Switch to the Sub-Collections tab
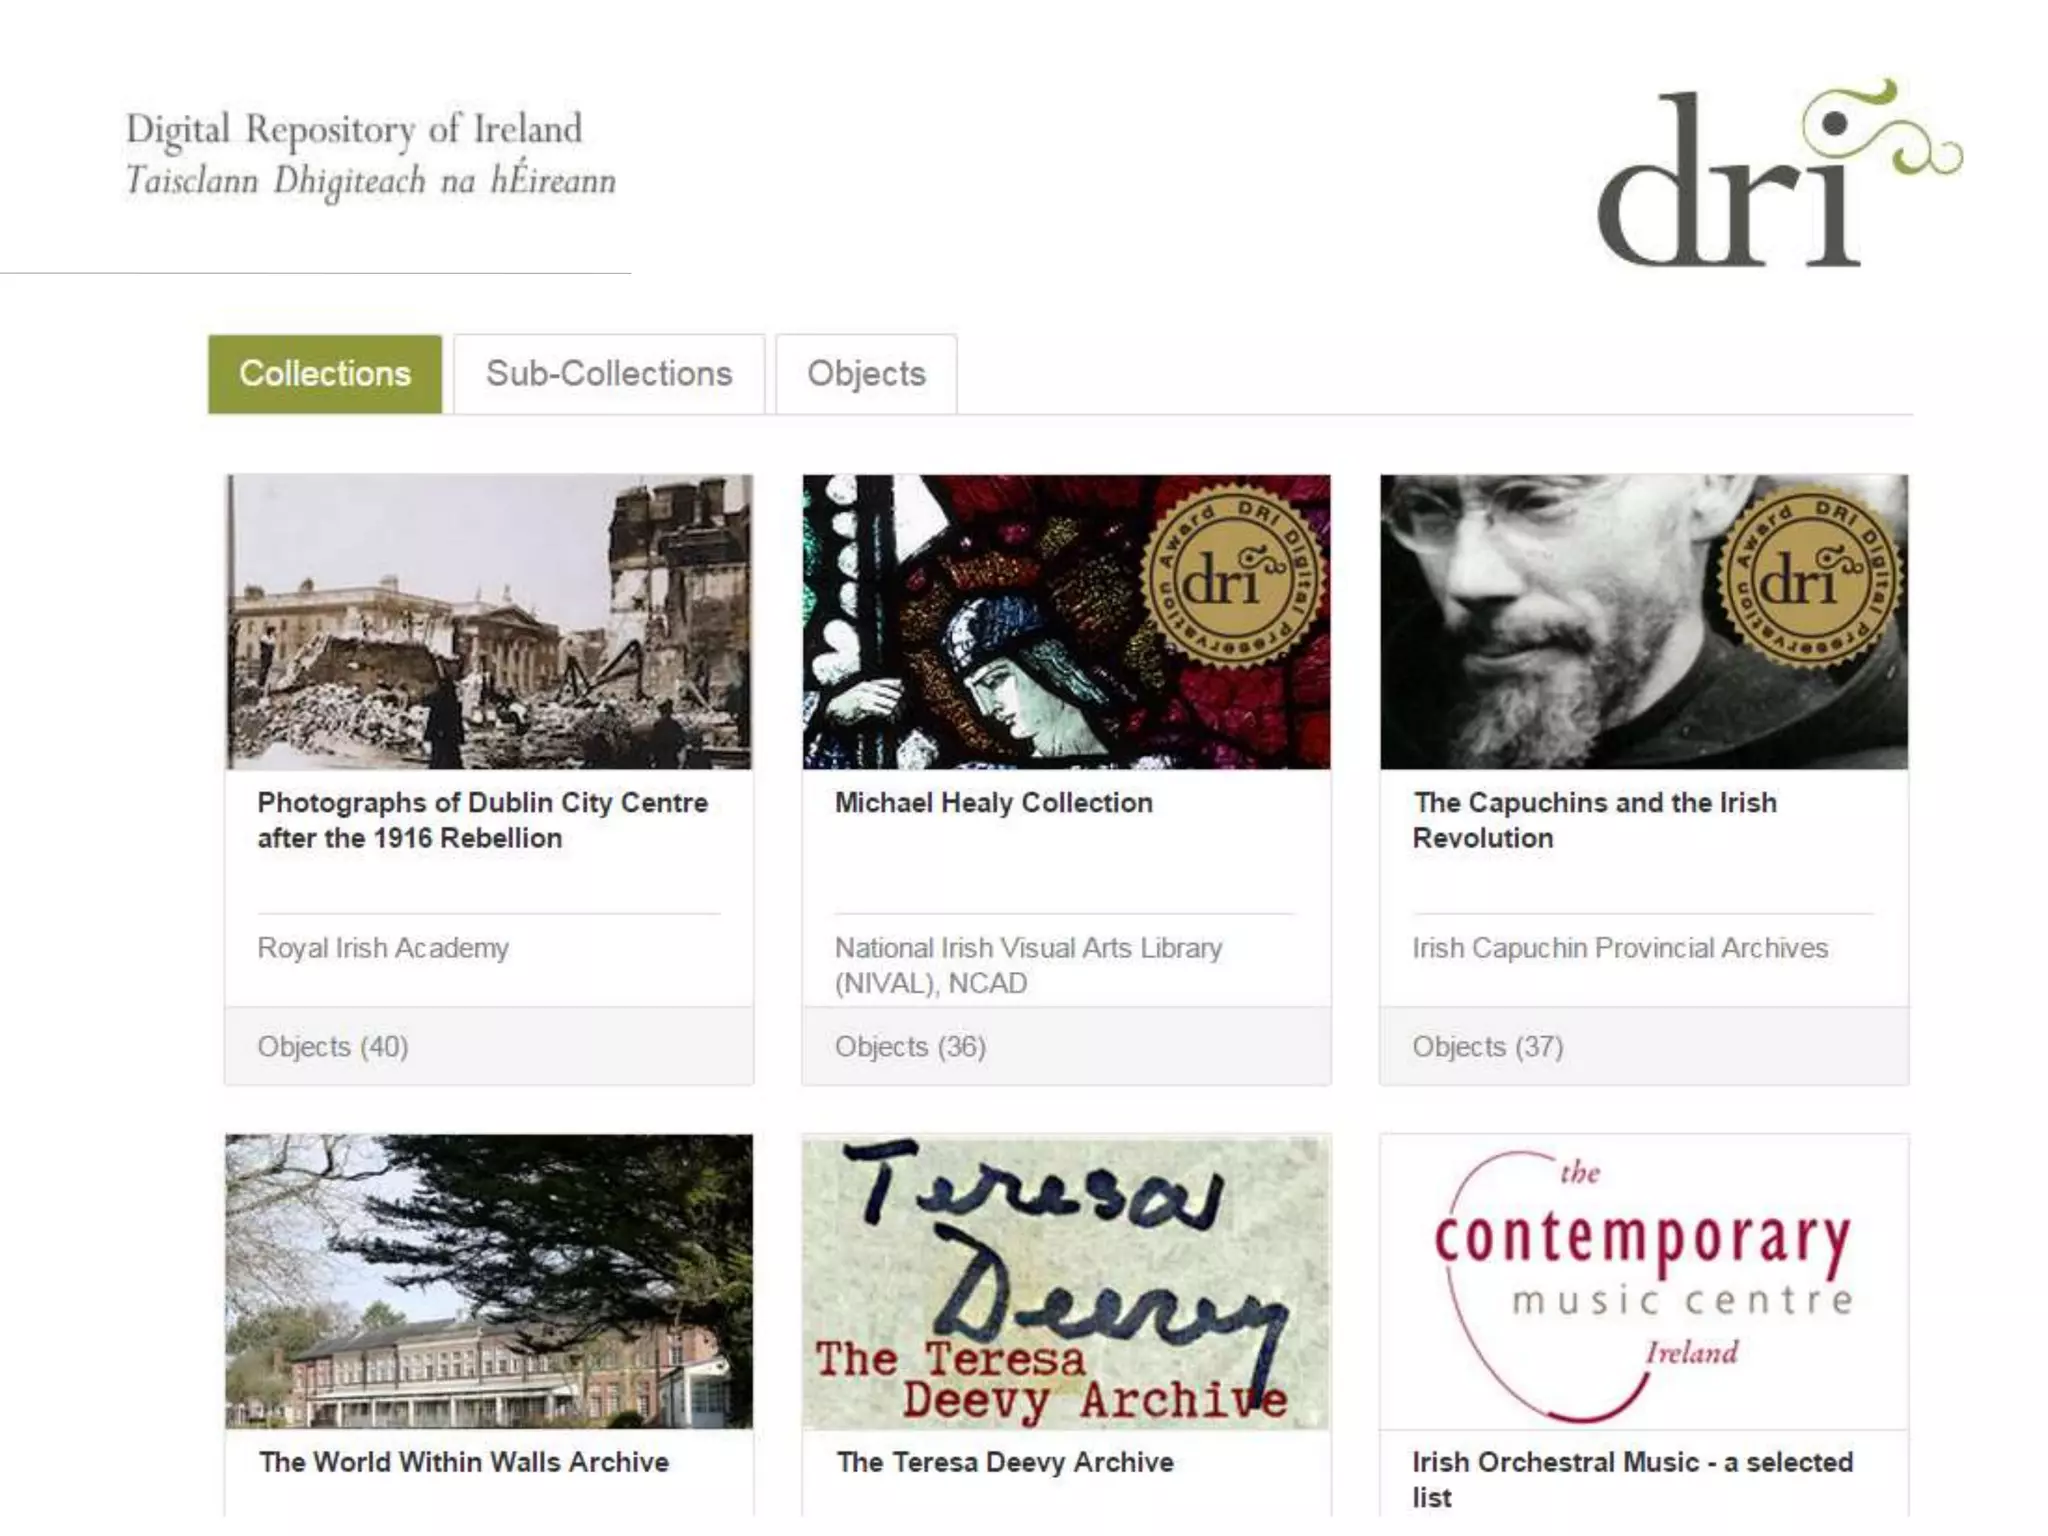The height and width of the screenshot is (1536, 2048). pyautogui.click(x=609, y=374)
